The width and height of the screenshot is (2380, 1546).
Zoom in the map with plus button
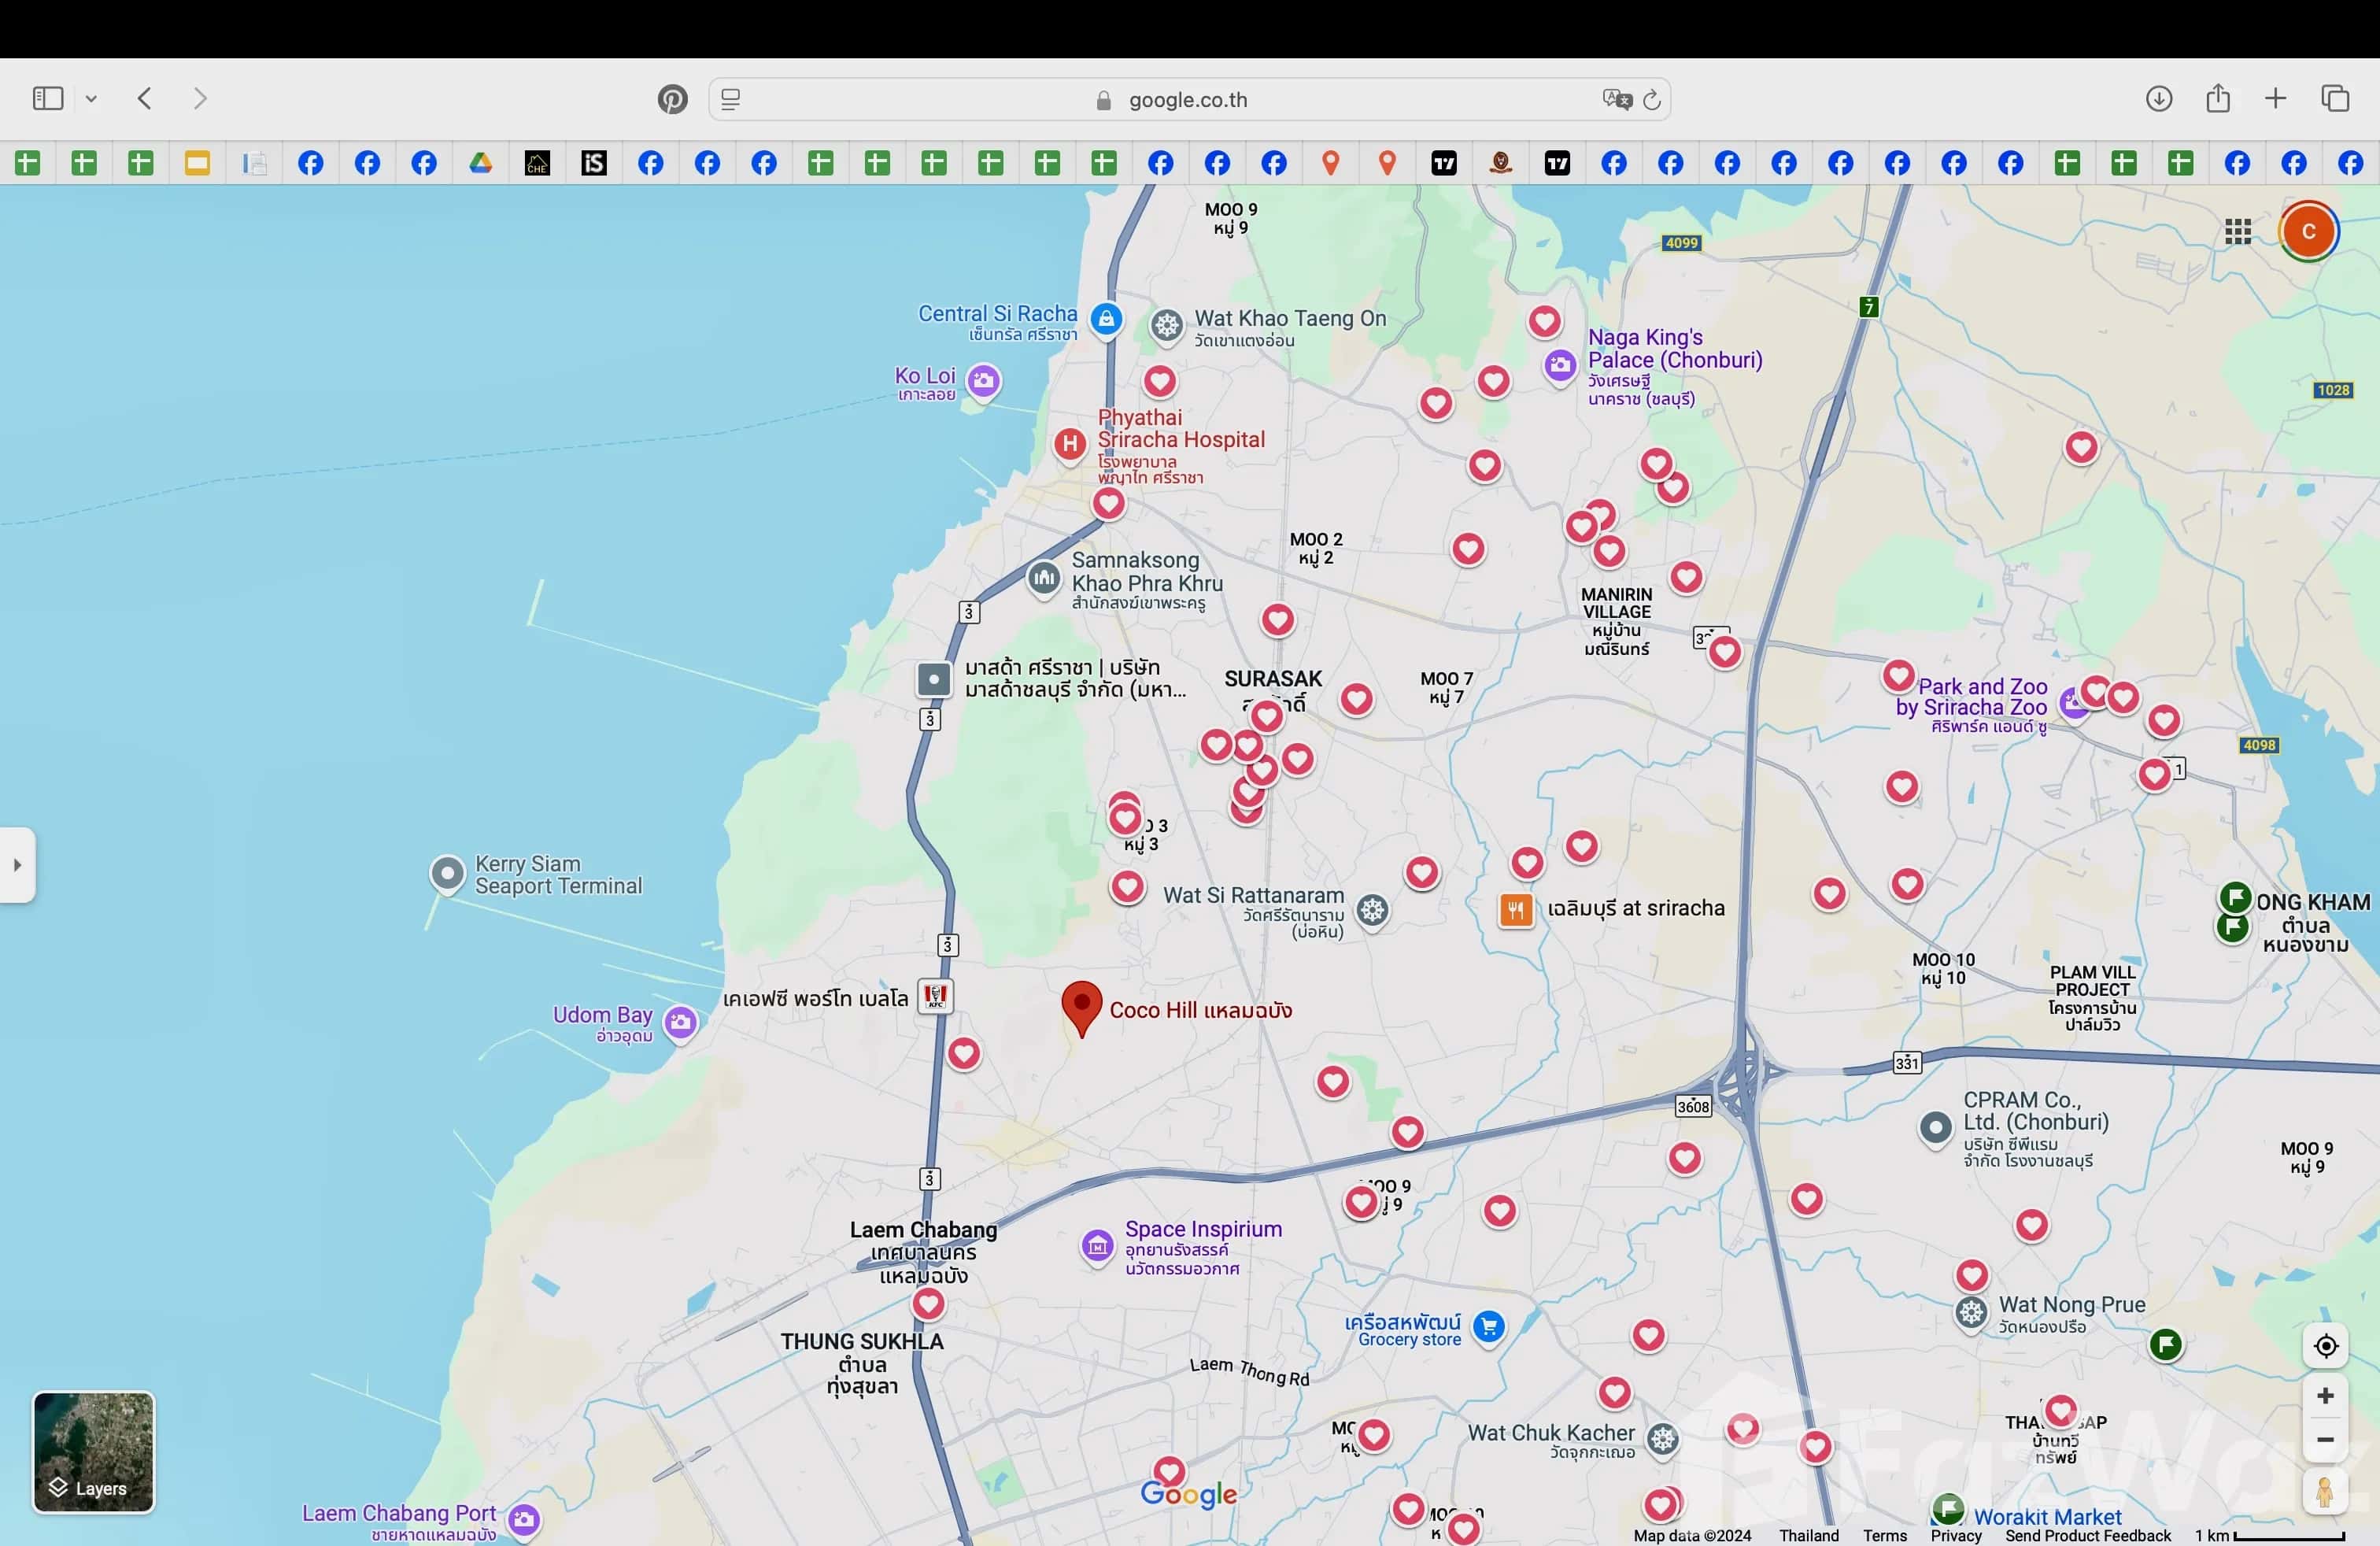click(2325, 1396)
